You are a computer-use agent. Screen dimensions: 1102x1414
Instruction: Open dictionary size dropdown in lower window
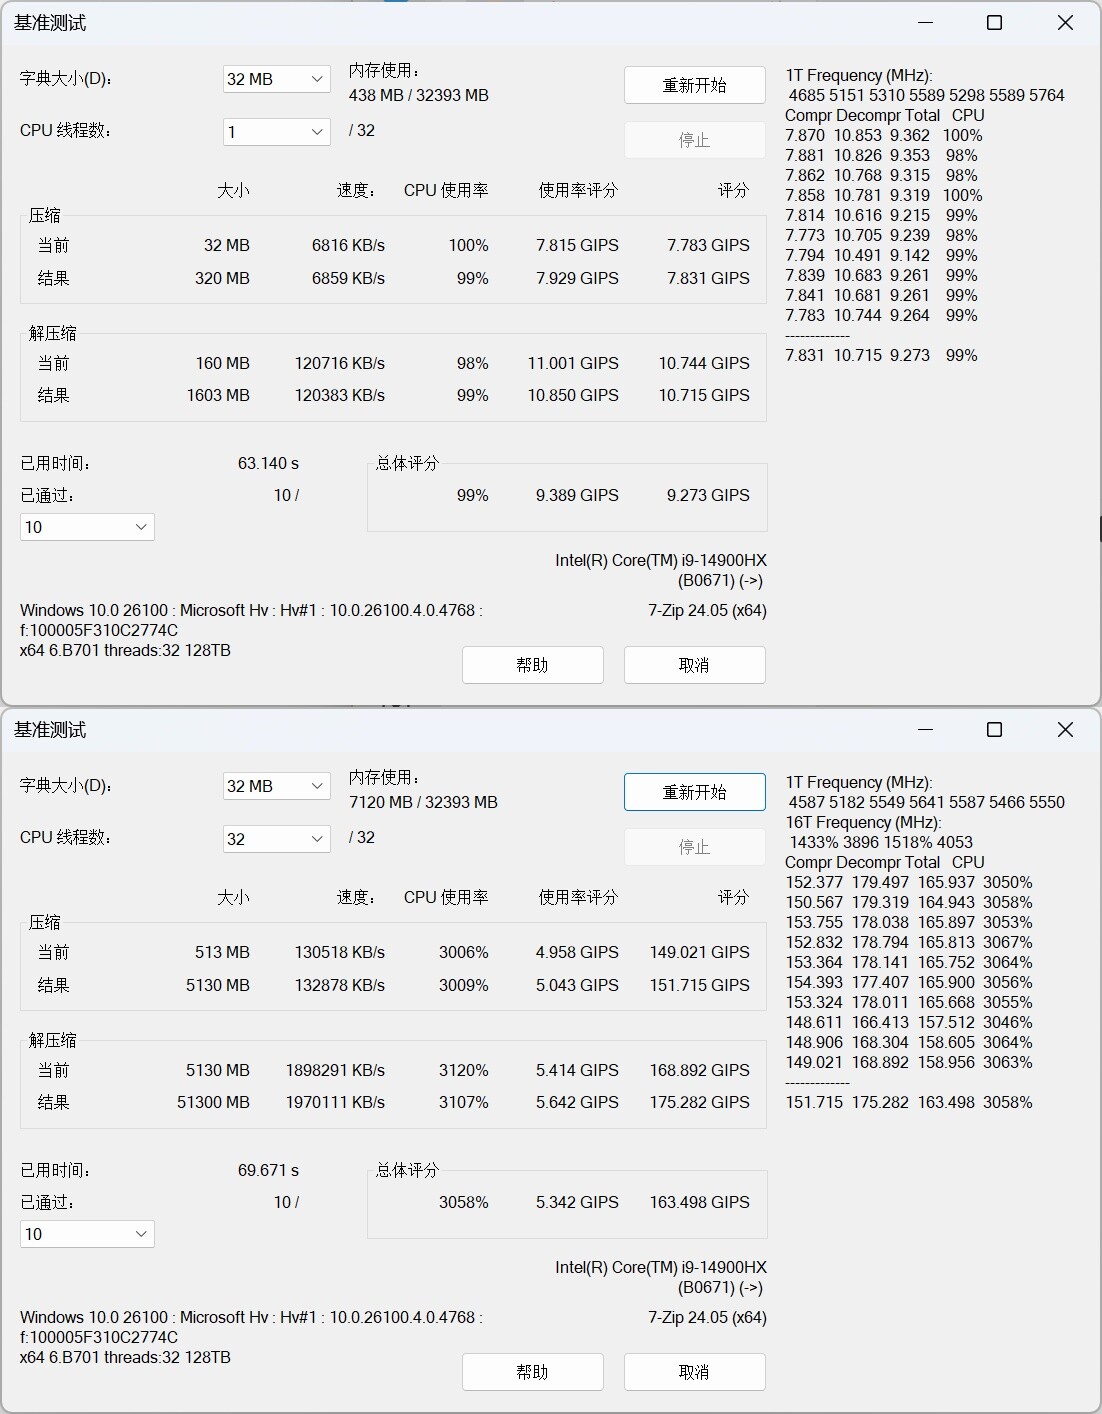277,786
